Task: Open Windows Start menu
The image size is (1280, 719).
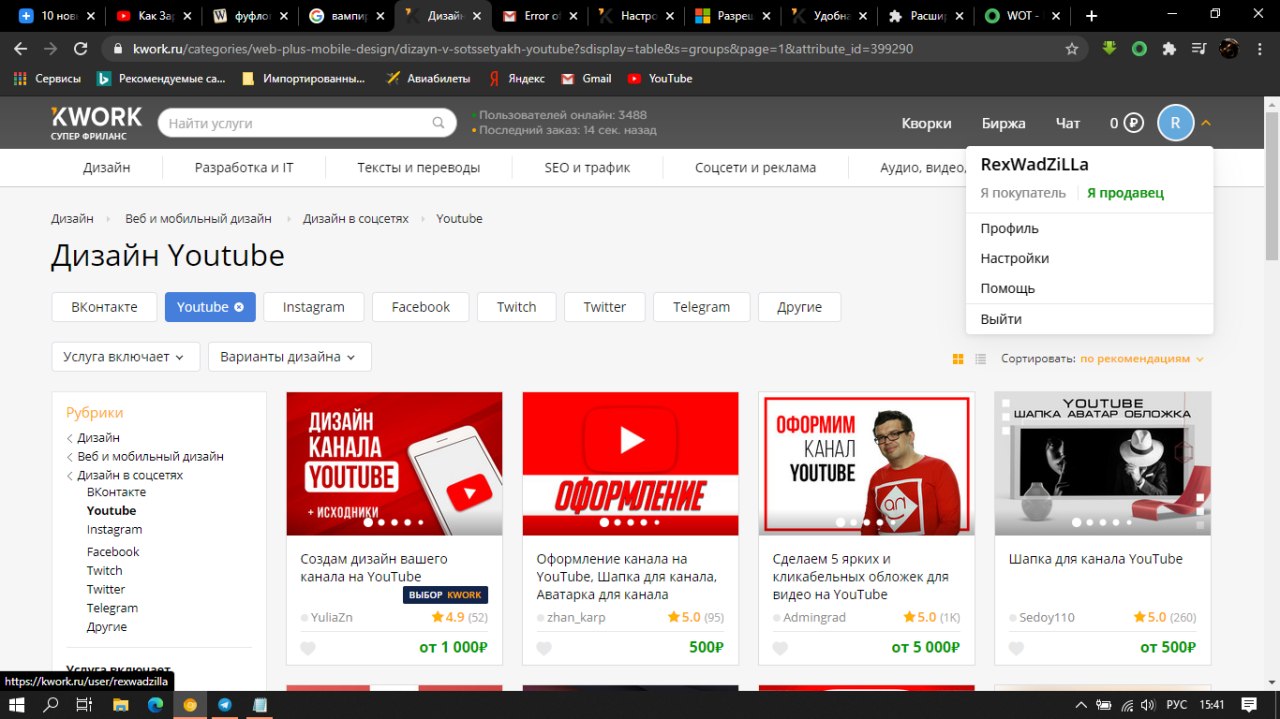Action: pyautogui.click(x=17, y=704)
